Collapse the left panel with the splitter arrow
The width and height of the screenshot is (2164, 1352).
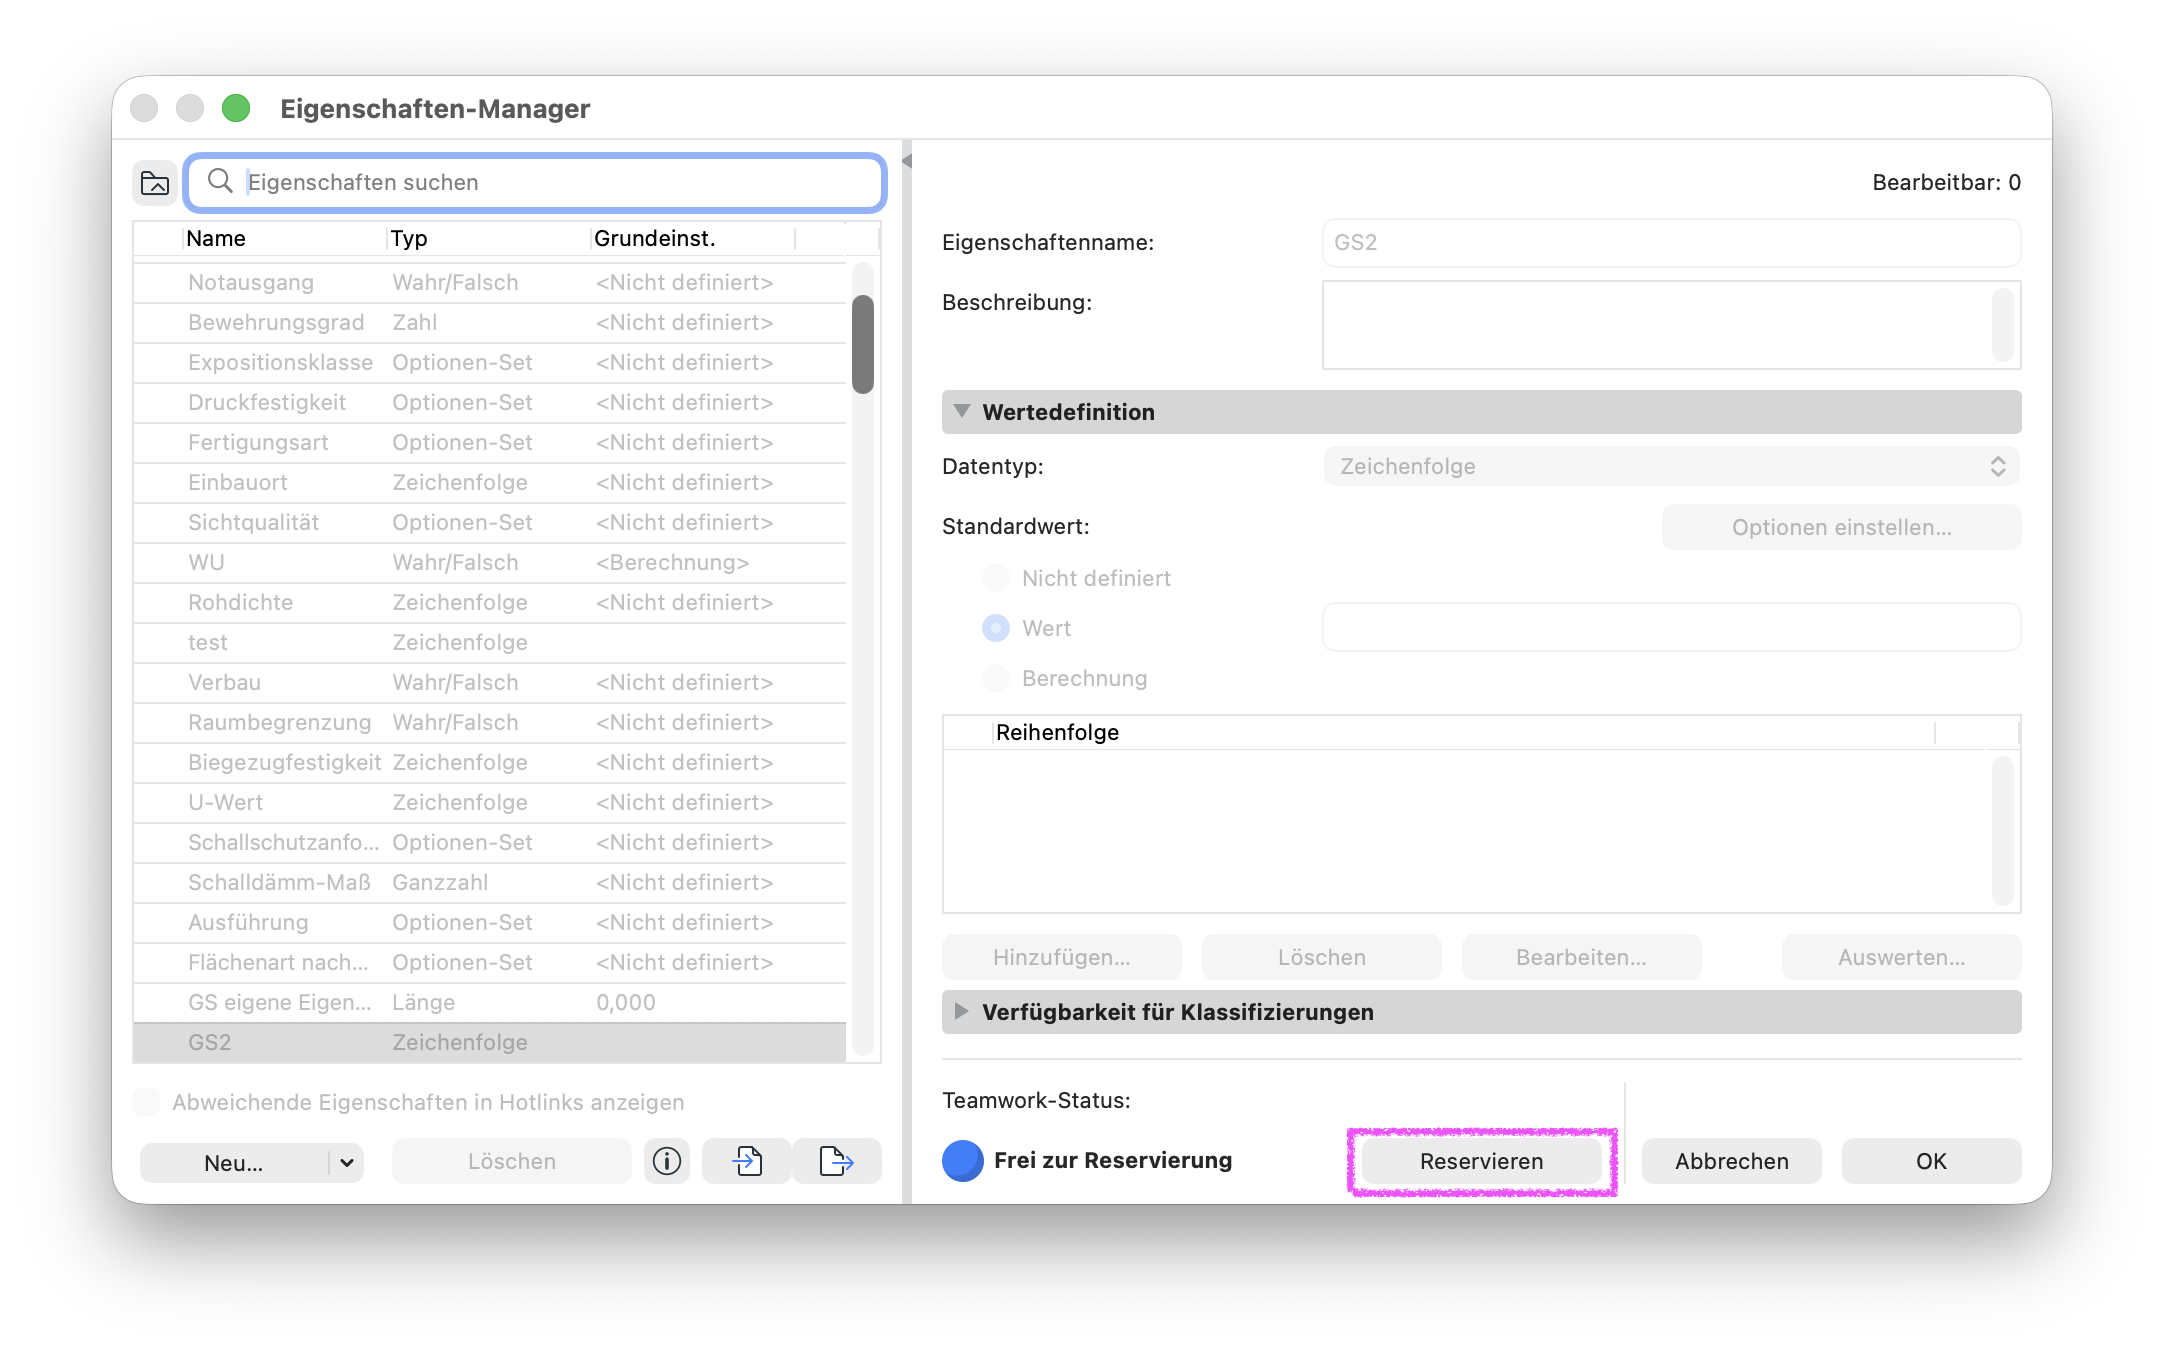pos(907,161)
